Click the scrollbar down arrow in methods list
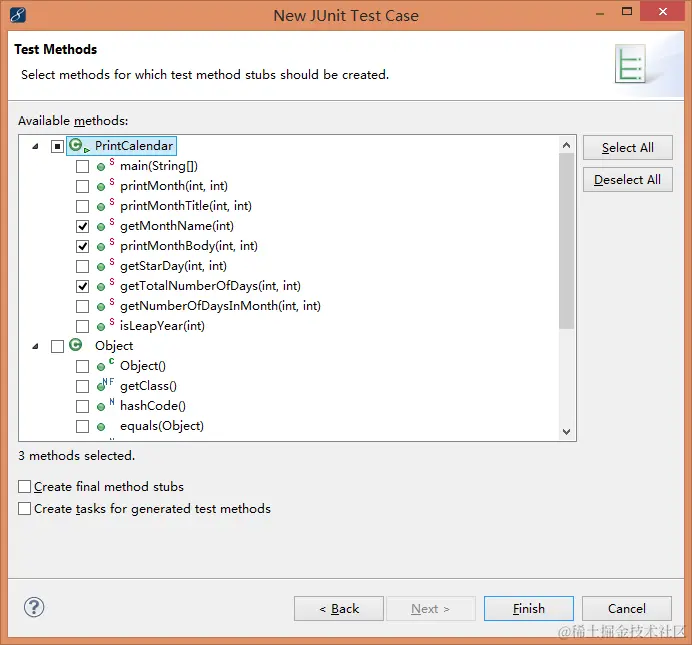 click(x=567, y=431)
